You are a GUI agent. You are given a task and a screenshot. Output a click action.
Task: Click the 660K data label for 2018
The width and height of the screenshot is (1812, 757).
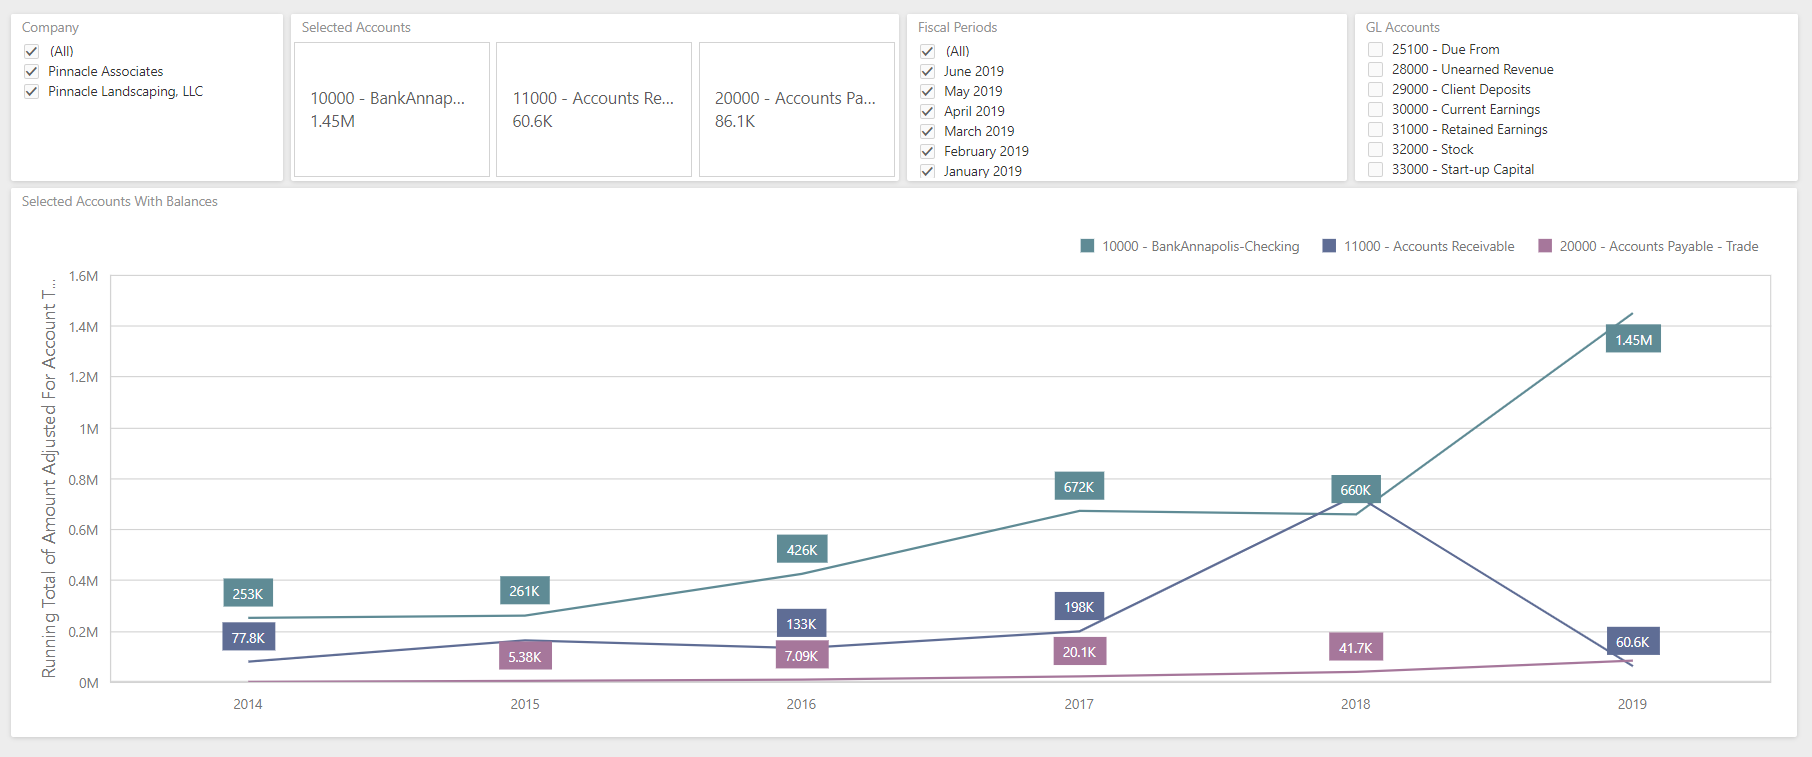point(1355,490)
